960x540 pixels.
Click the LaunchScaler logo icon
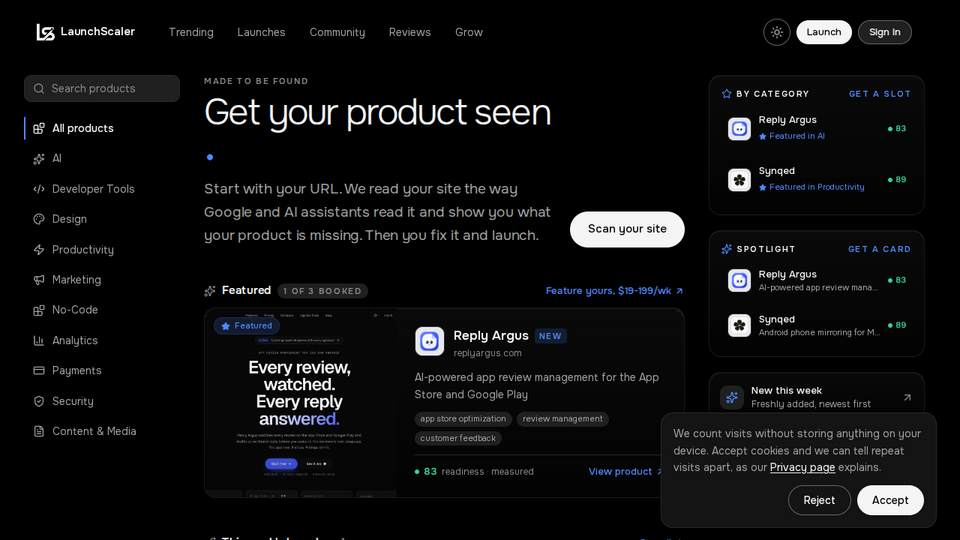point(45,32)
